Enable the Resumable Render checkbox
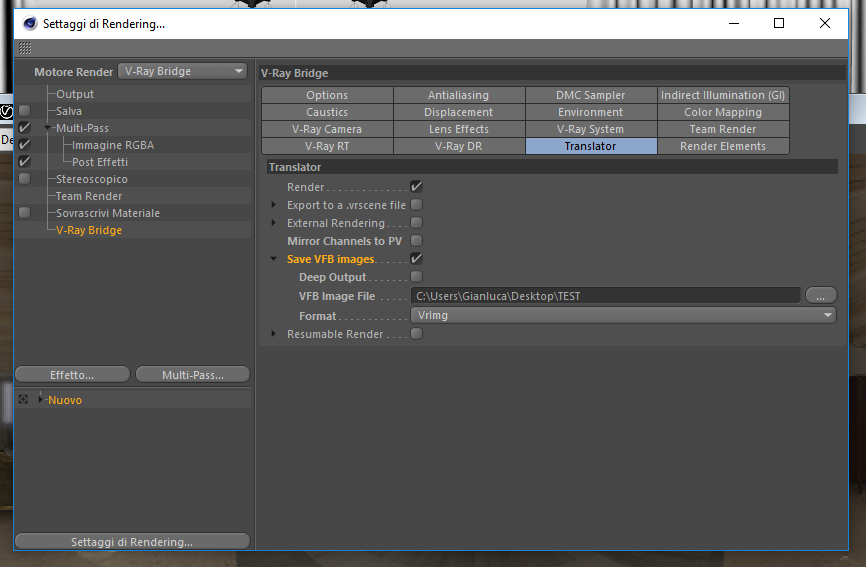Screen dimensions: 866x567 pyautogui.click(x=416, y=333)
